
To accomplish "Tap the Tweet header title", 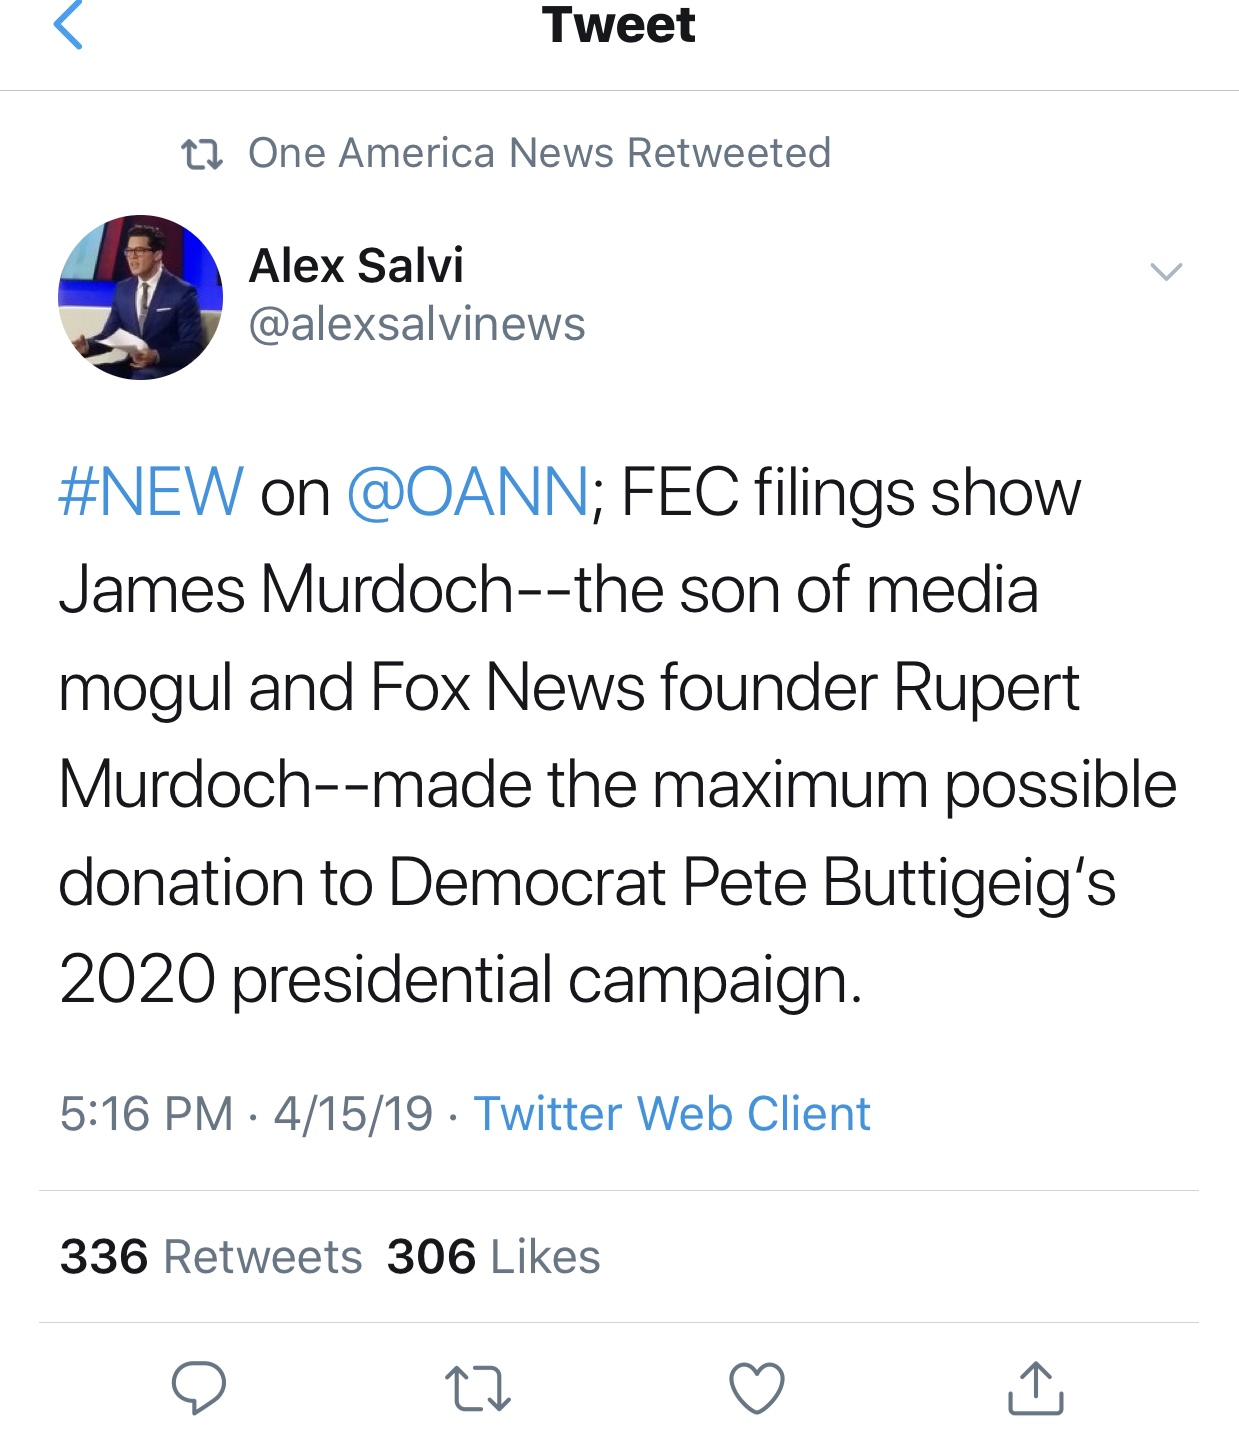I will point(619,26).
